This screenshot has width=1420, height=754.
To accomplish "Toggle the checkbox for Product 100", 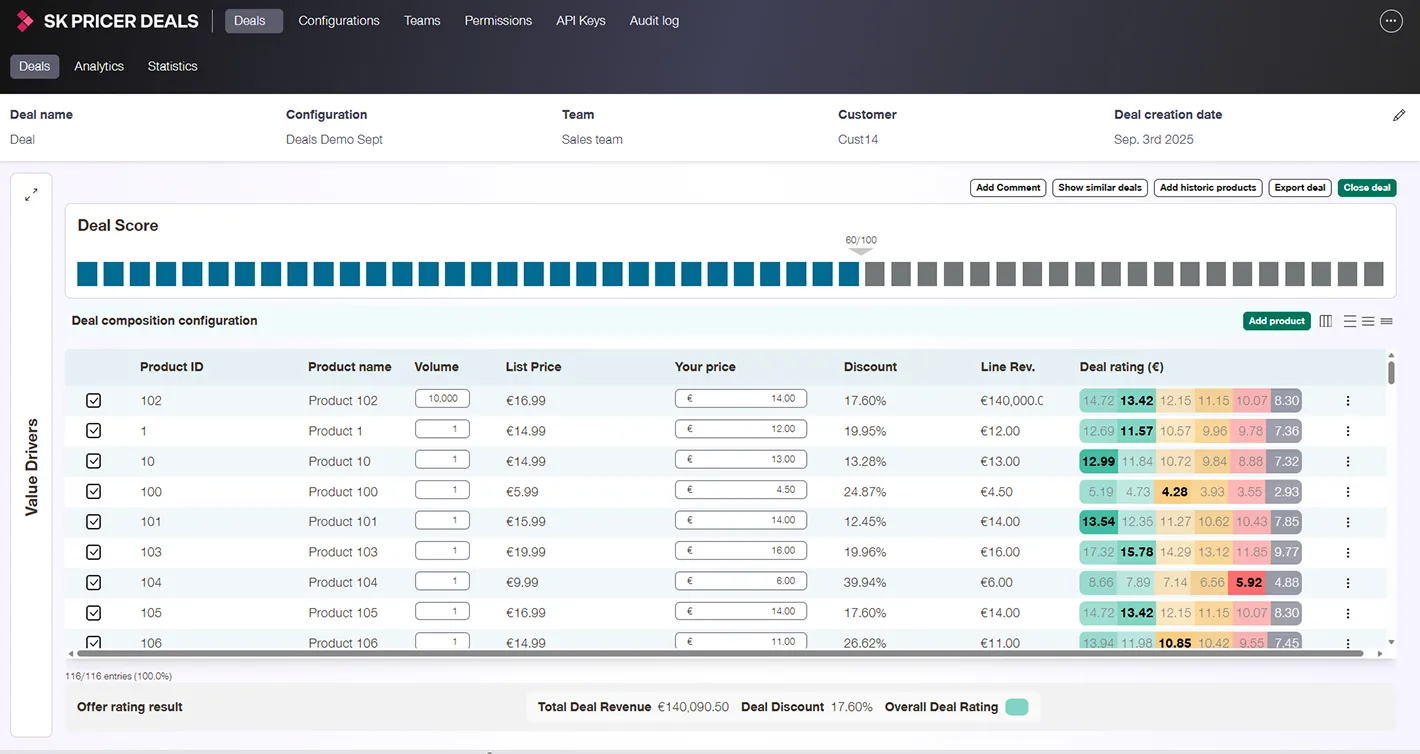I will click(94, 492).
